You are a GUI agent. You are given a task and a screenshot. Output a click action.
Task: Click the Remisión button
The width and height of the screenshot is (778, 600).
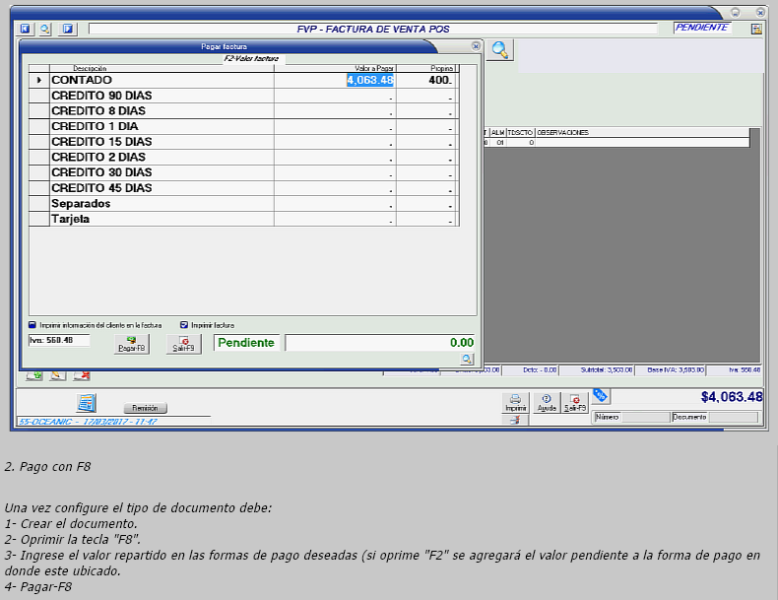(x=146, y=408)
